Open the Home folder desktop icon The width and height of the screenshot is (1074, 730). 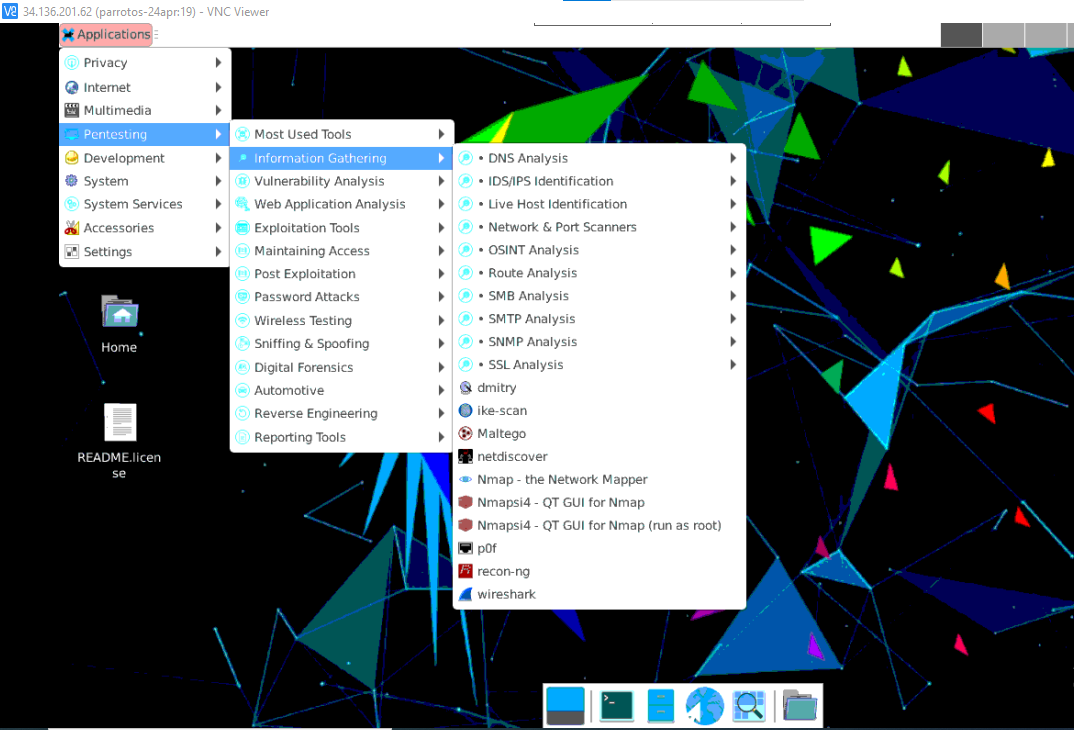point(119,312)
